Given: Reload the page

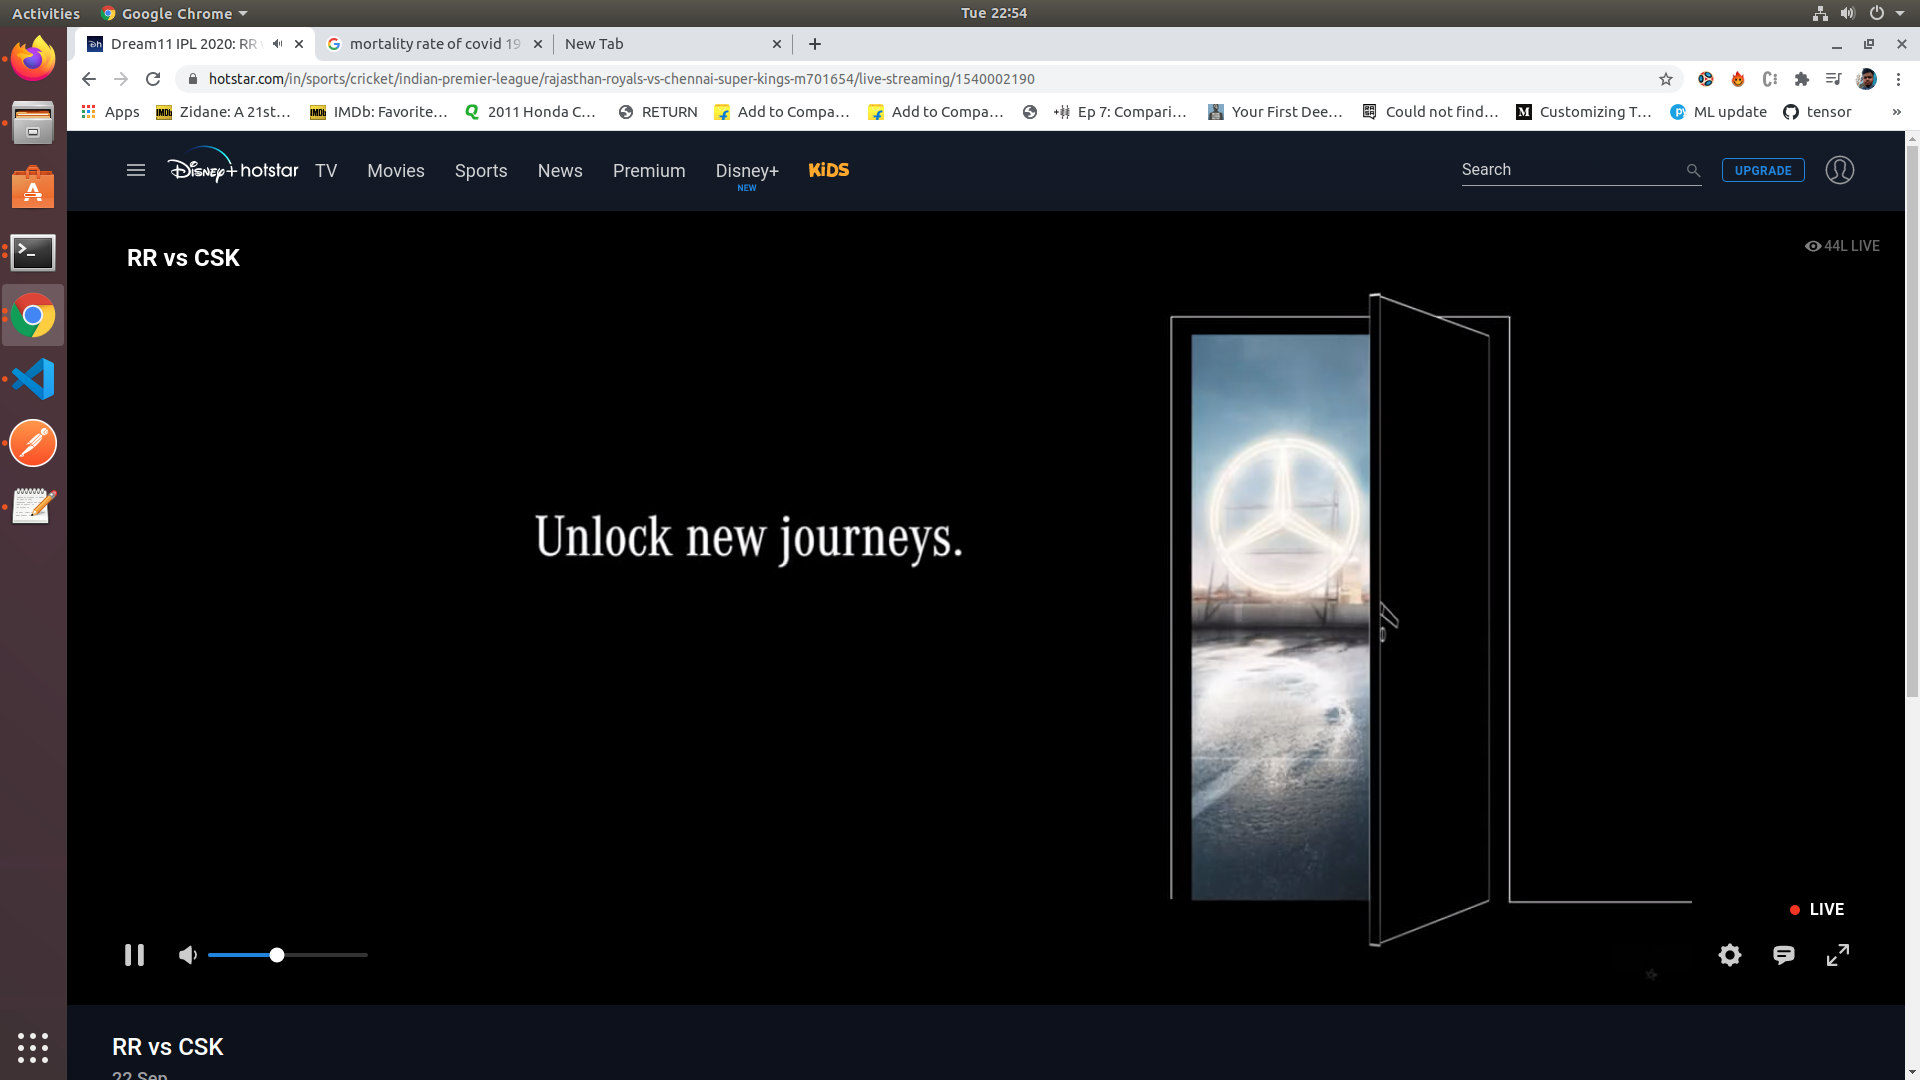Looking at the screenshot, I should coord(153,79).
